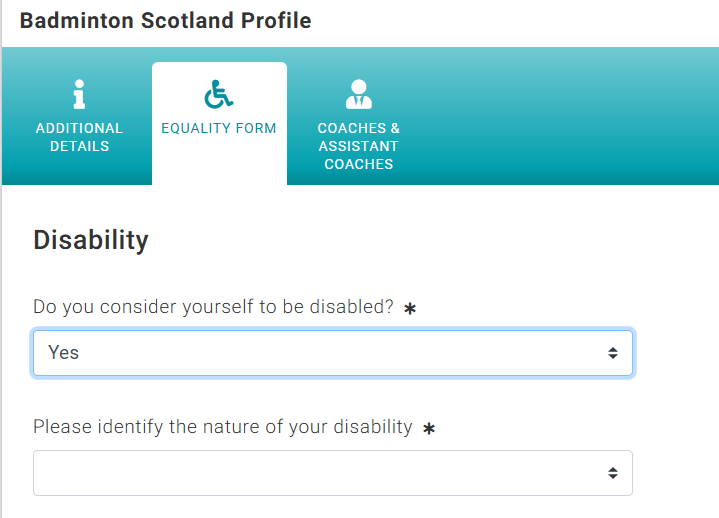719x518 pixels.
Task: Click the Disability section heading
Action: tap(91, 240)
